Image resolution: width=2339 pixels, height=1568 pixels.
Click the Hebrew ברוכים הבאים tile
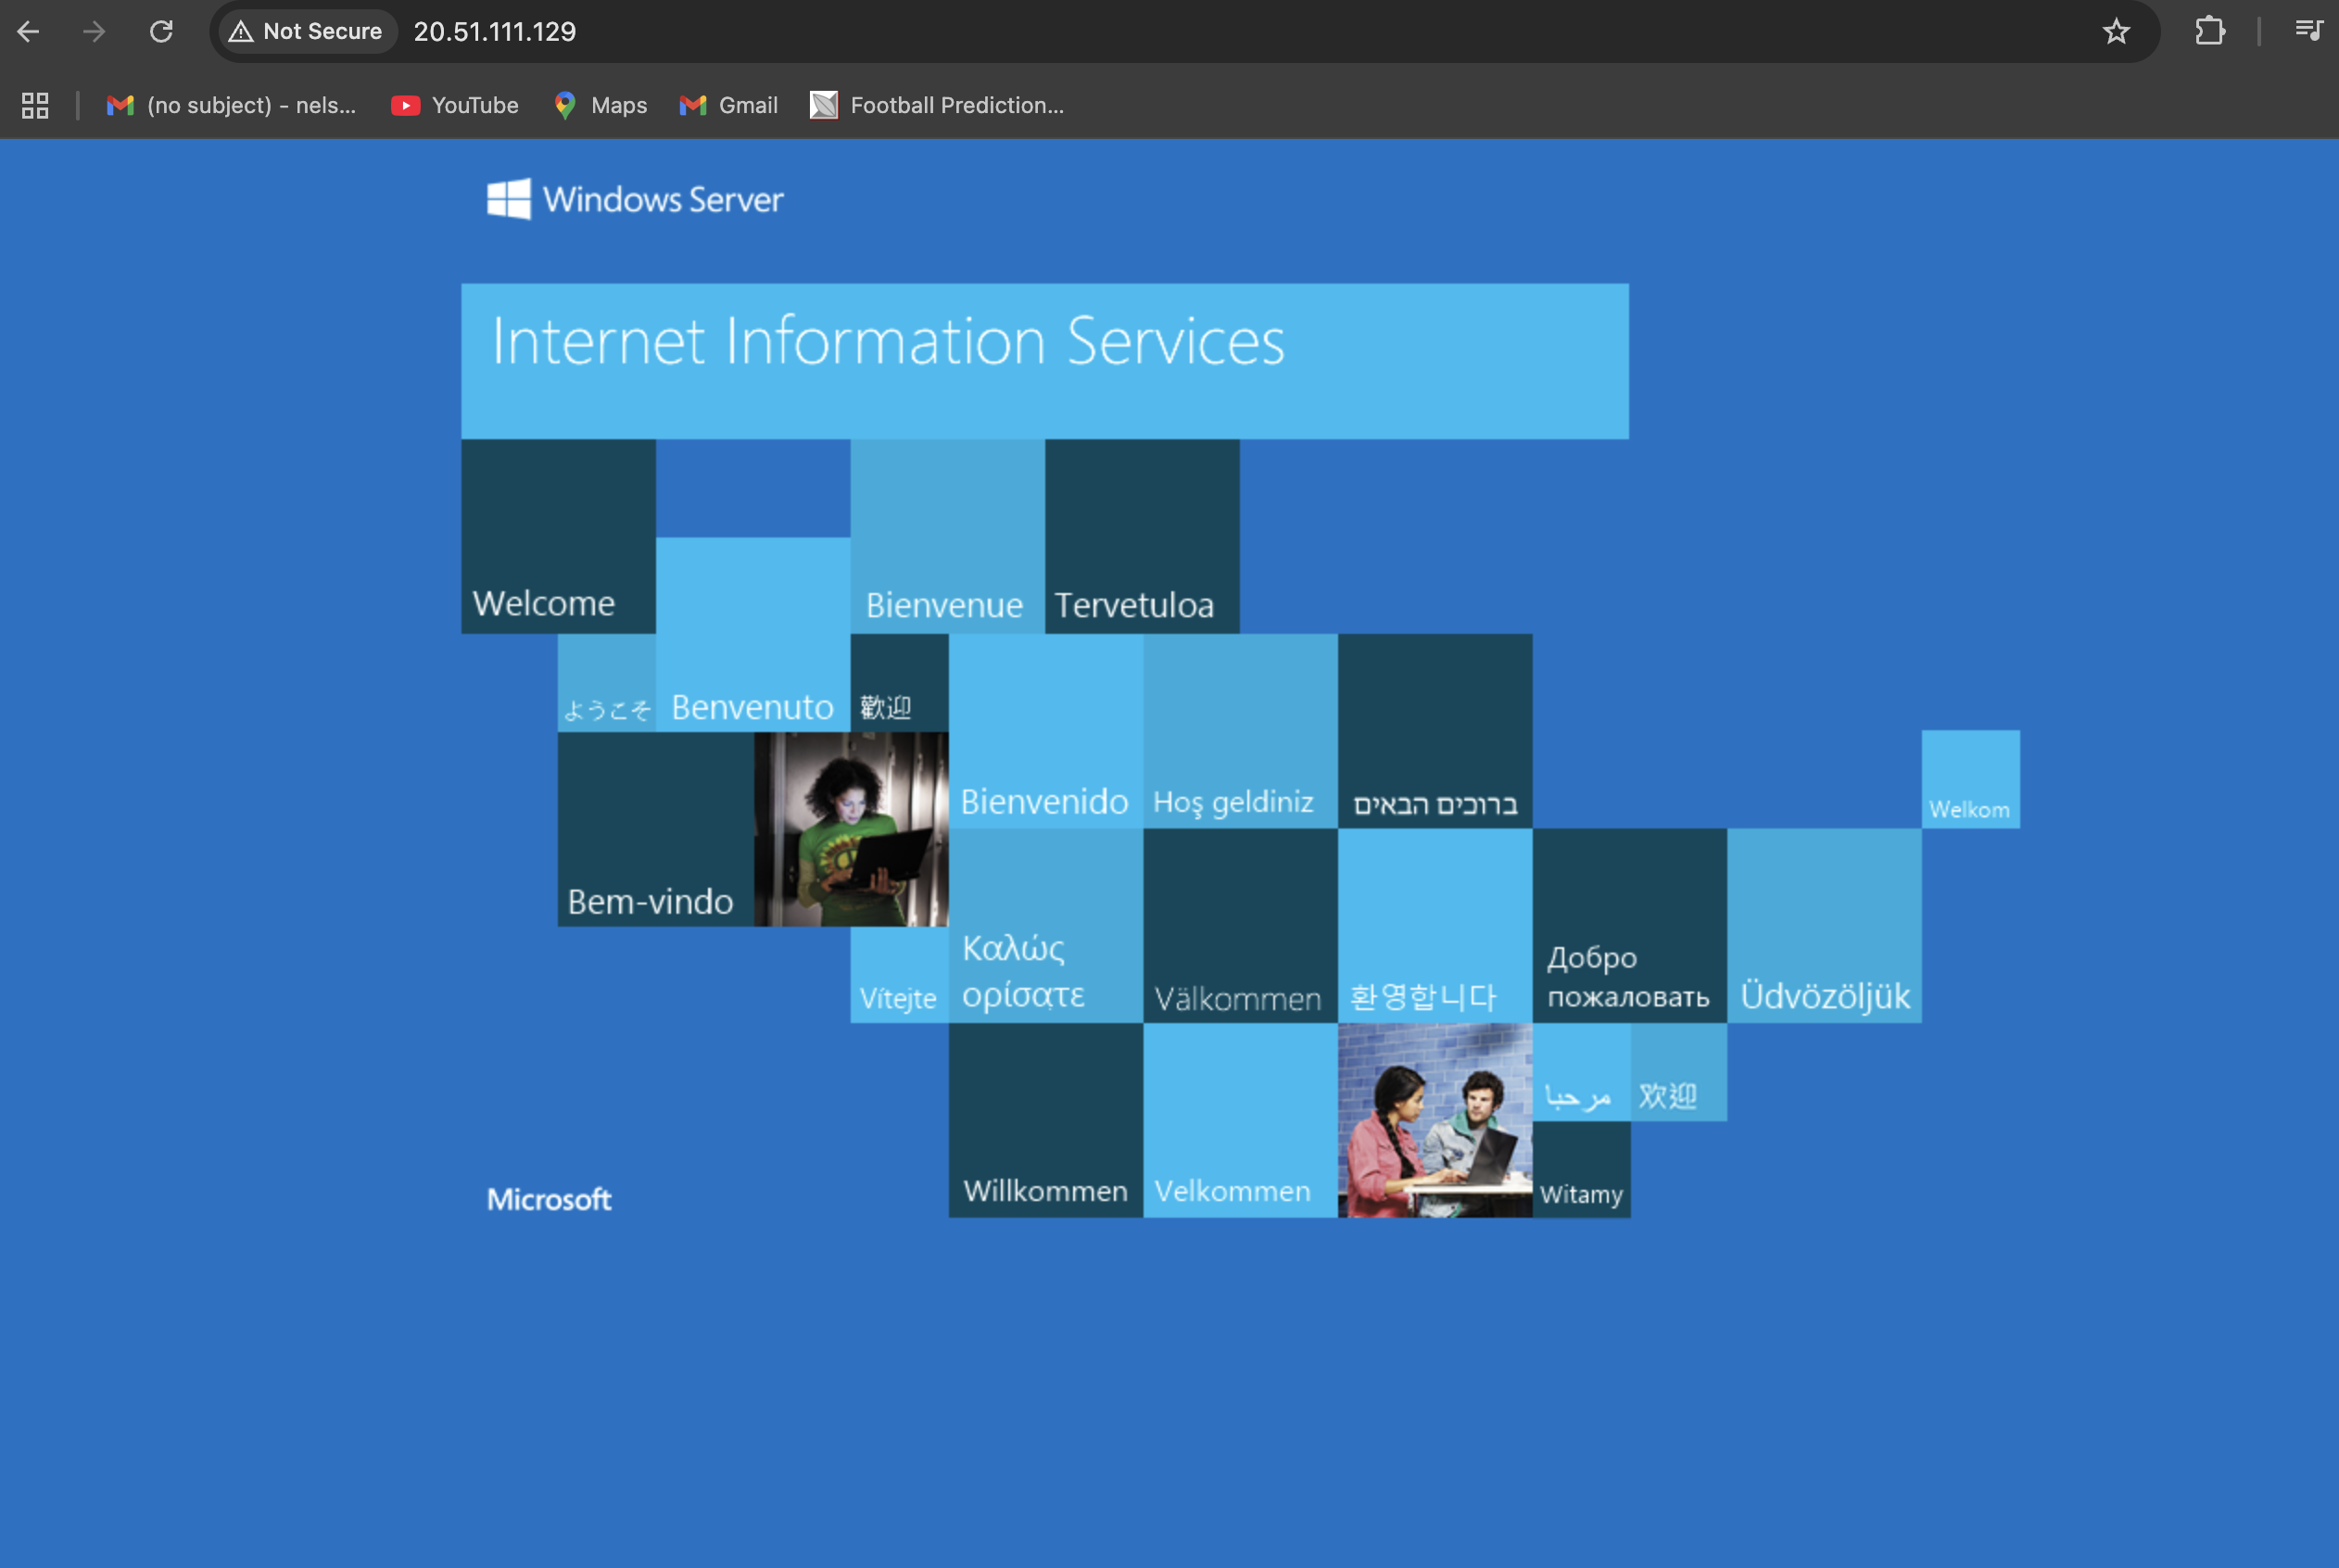pyautogui.click(x=1435, y=731)
